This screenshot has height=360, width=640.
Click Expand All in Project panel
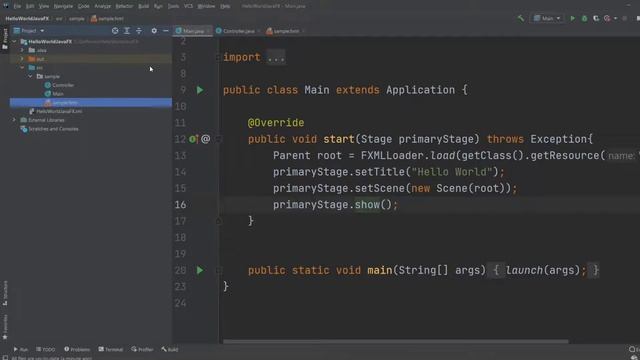click(x=127, y=31)
